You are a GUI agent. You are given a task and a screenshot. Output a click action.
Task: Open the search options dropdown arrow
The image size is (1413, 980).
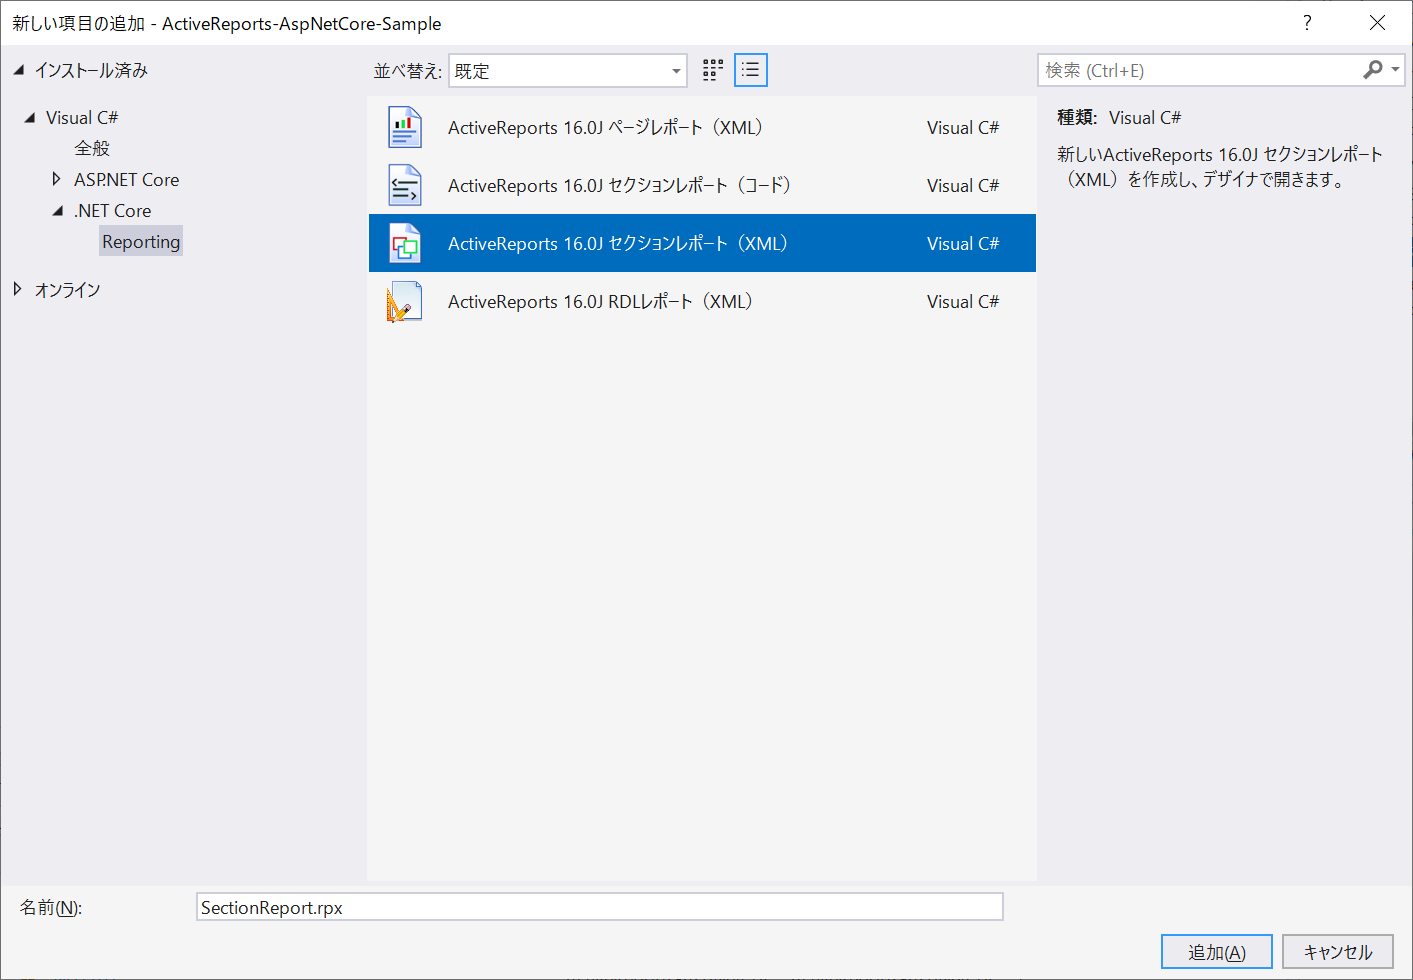coord(1395,70)
